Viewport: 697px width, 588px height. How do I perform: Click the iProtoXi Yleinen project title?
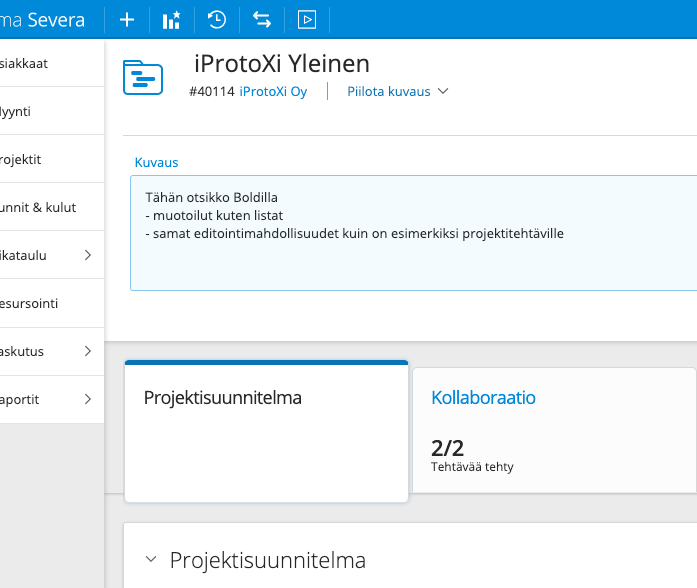[x=282, y=64]
